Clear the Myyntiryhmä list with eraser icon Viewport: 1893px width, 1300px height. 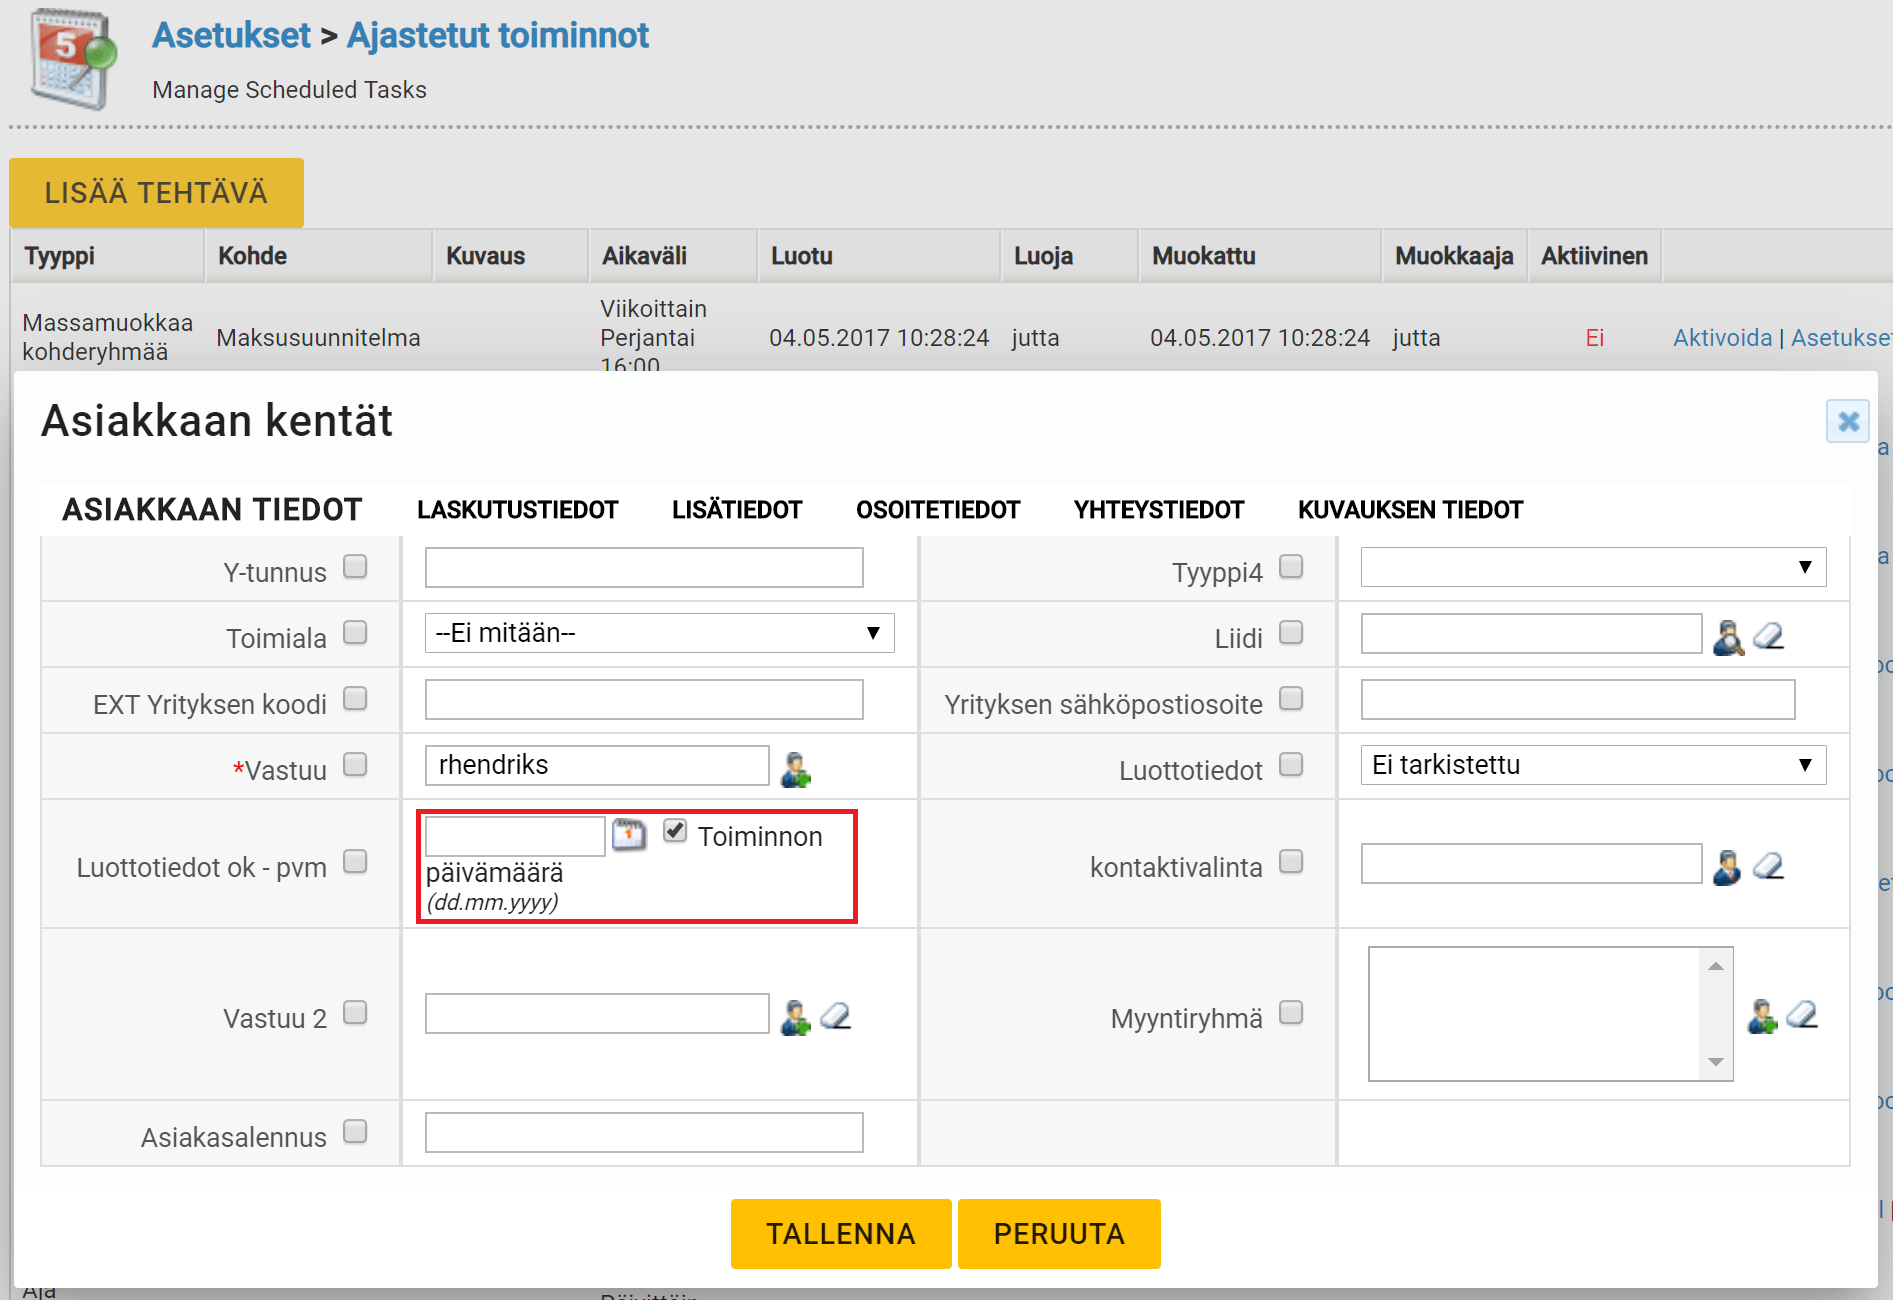1802,1015
